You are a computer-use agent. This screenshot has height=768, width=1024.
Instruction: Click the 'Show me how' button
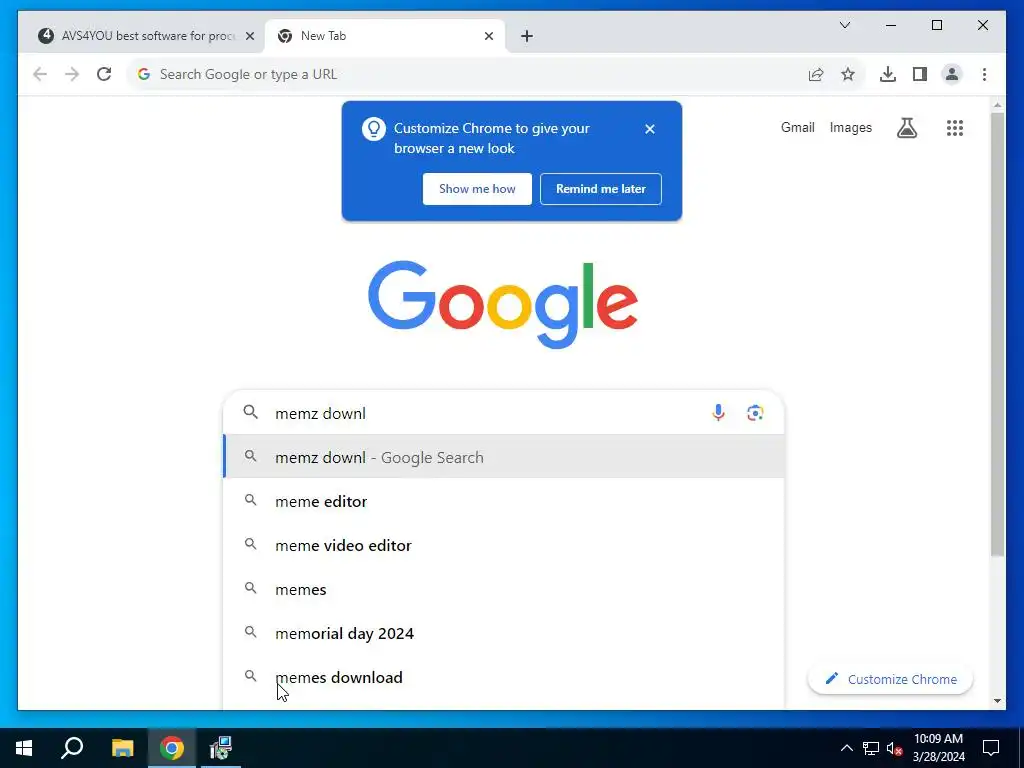tap(477, 189)
